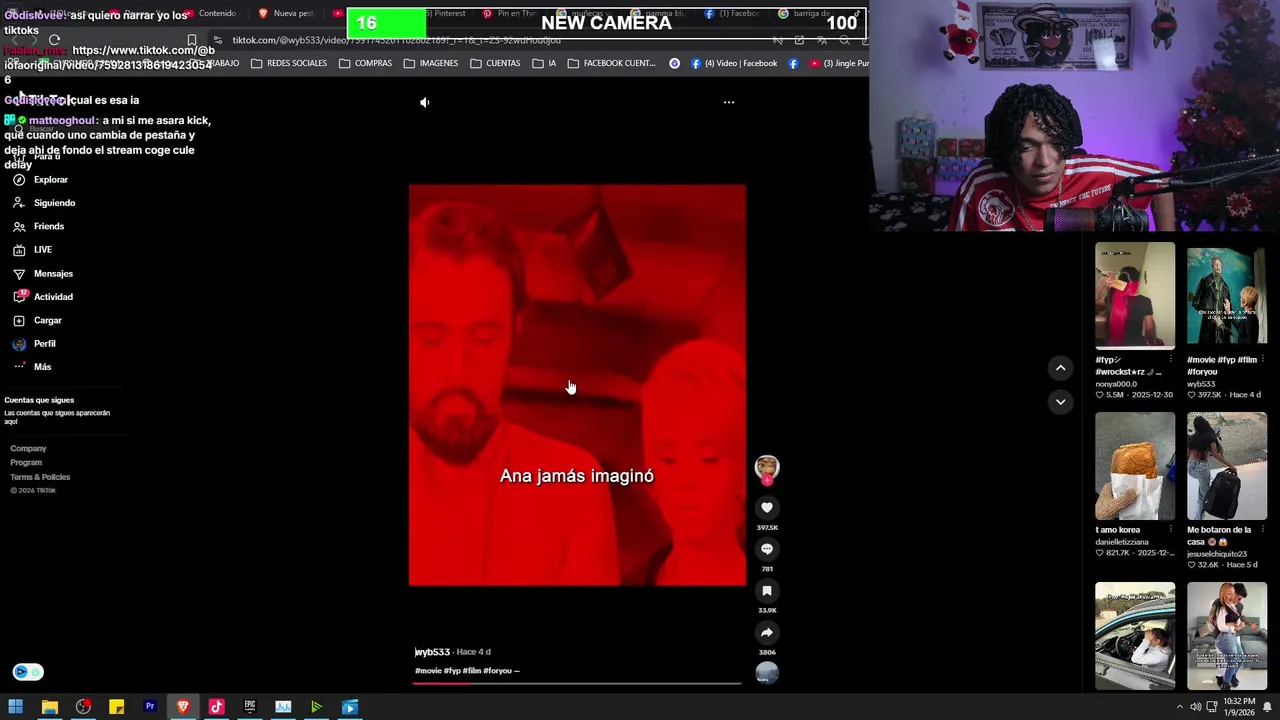Click the Terms & Policies footer link
Image resolution: width=1280 pixels, height=720 pixels.
[40, 477]
